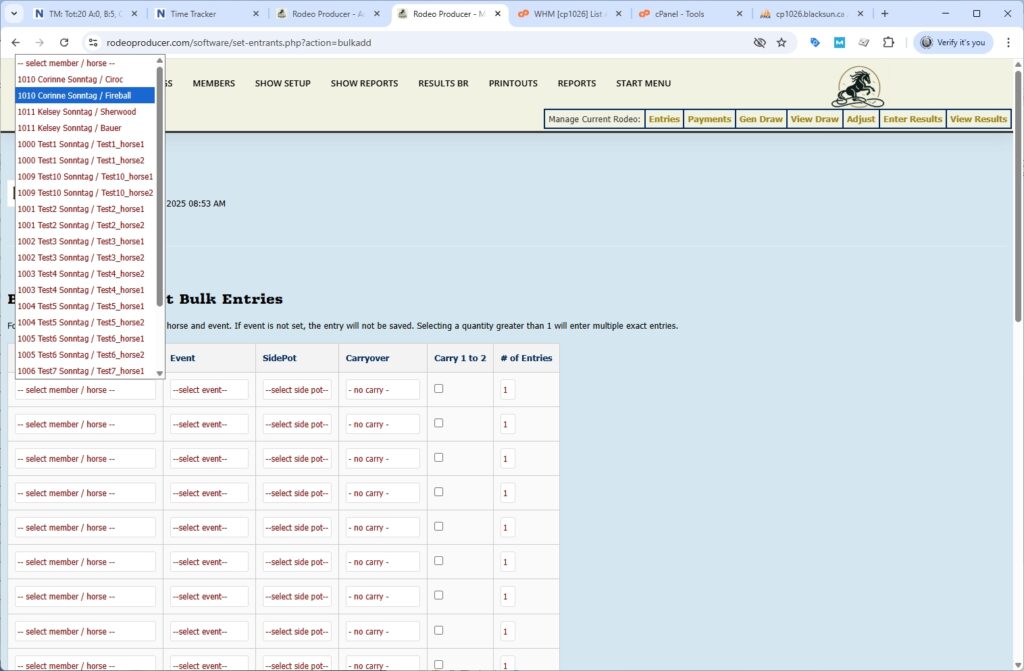Expand the first row's select side pot dropdown

(x=297, y=390)
